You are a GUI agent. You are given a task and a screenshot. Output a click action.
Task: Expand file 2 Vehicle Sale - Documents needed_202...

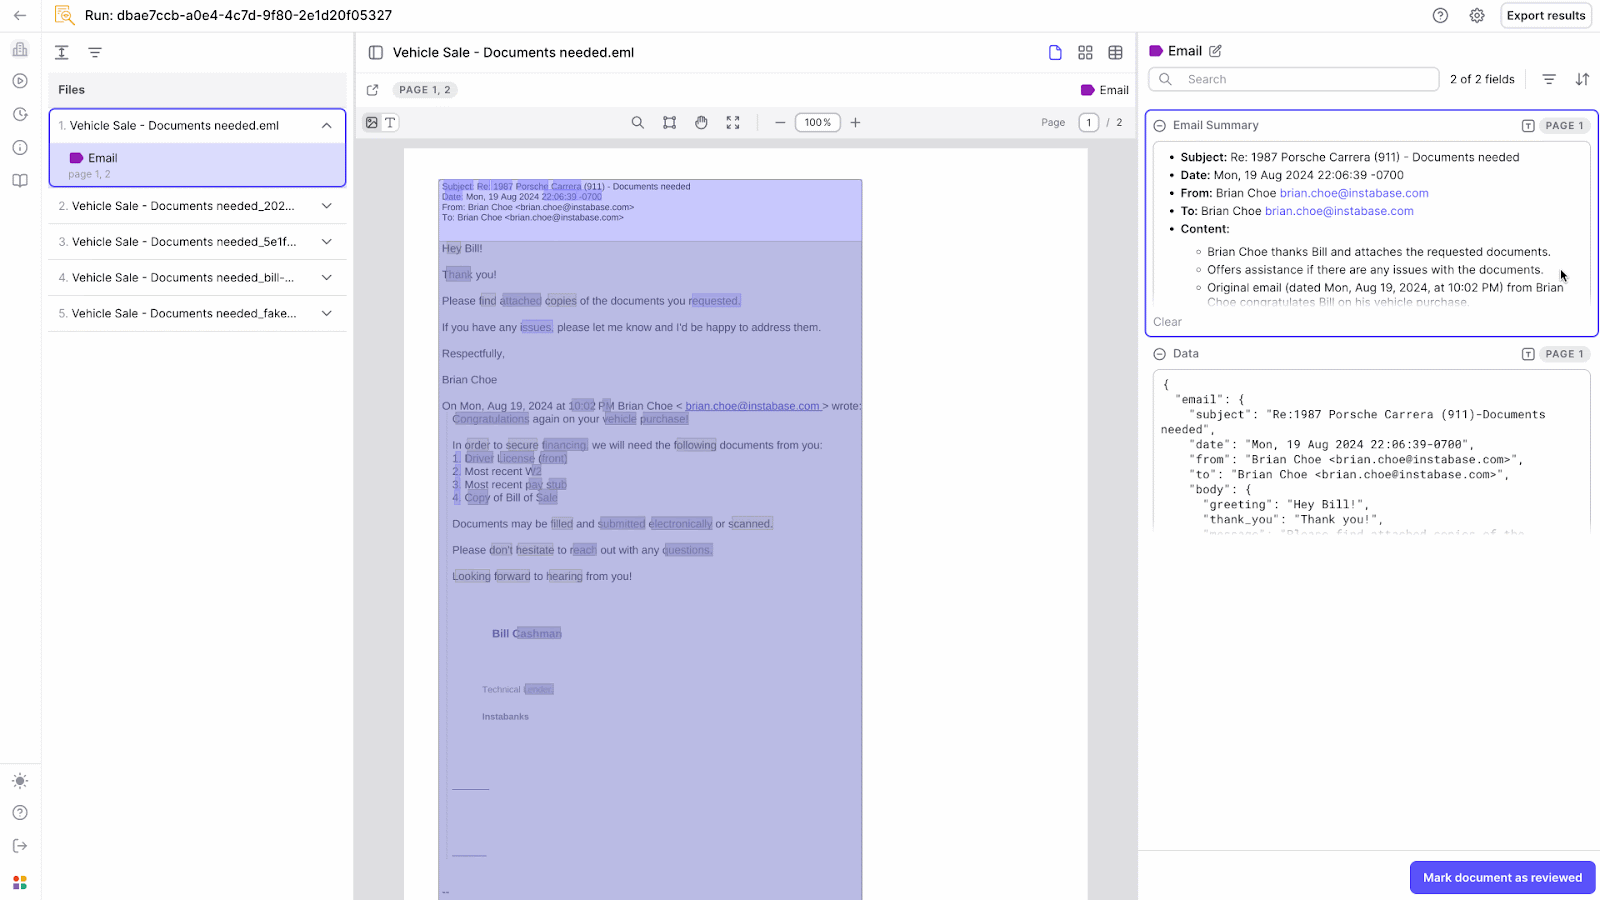tap(327, 206)
